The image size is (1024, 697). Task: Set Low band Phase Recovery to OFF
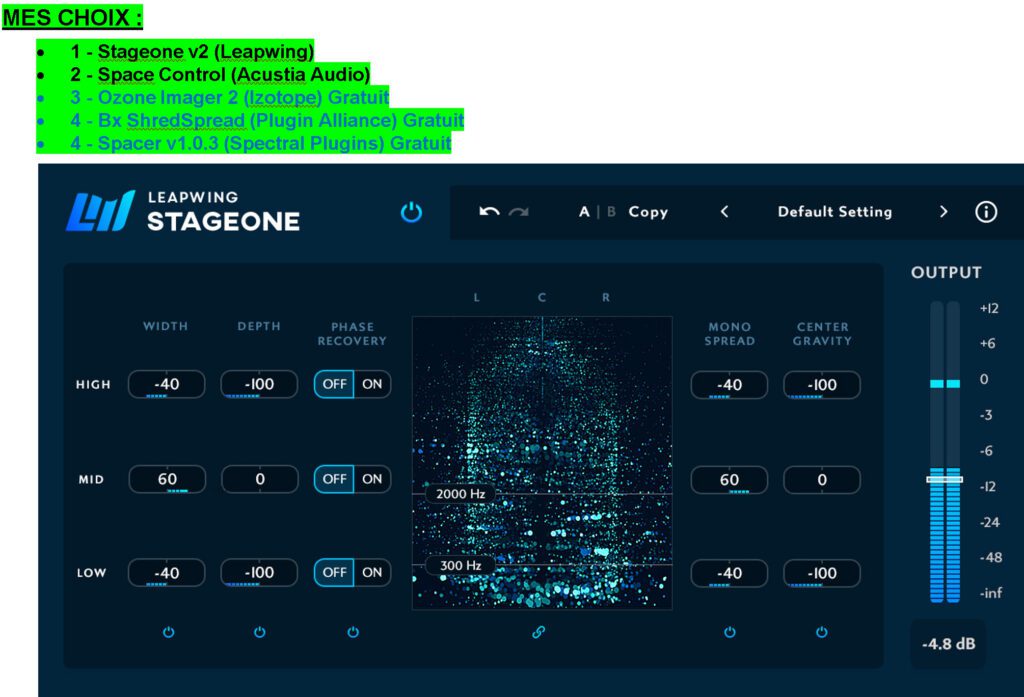(334, 573)
